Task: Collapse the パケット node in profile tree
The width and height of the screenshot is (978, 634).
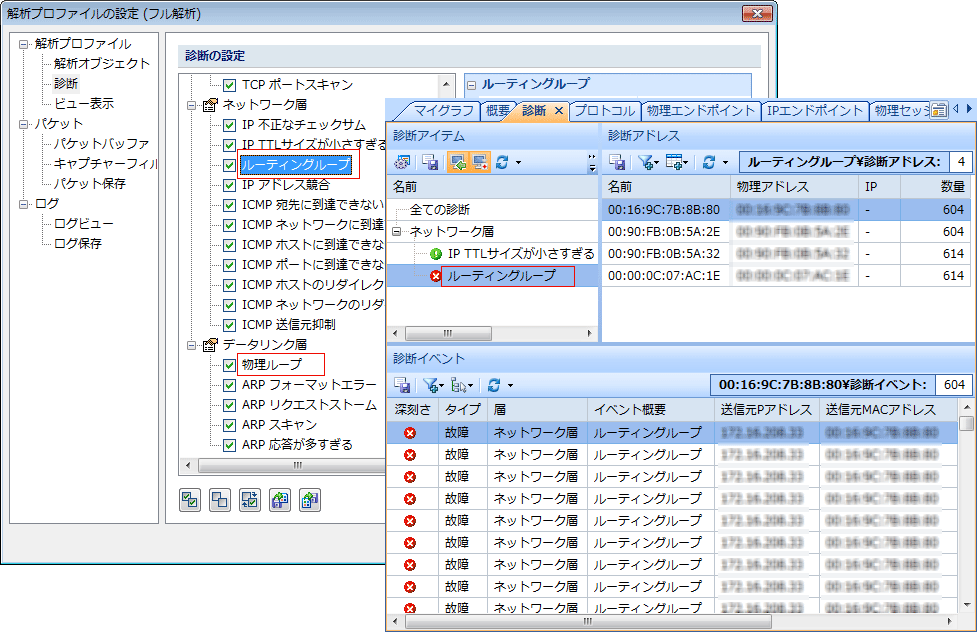Action: 24,124
